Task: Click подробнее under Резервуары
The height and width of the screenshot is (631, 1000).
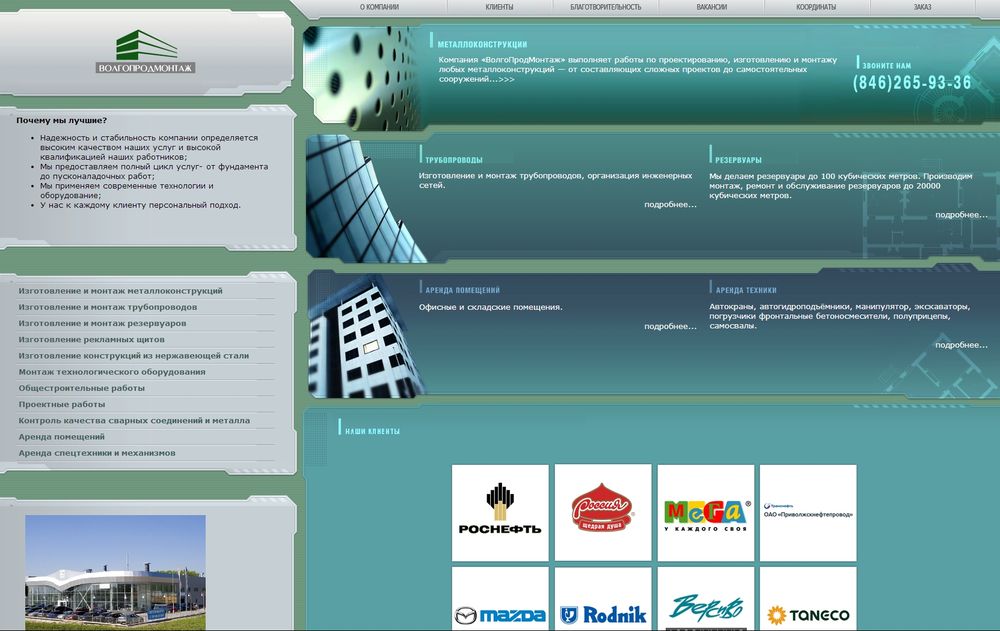Action: pos(961,215)
